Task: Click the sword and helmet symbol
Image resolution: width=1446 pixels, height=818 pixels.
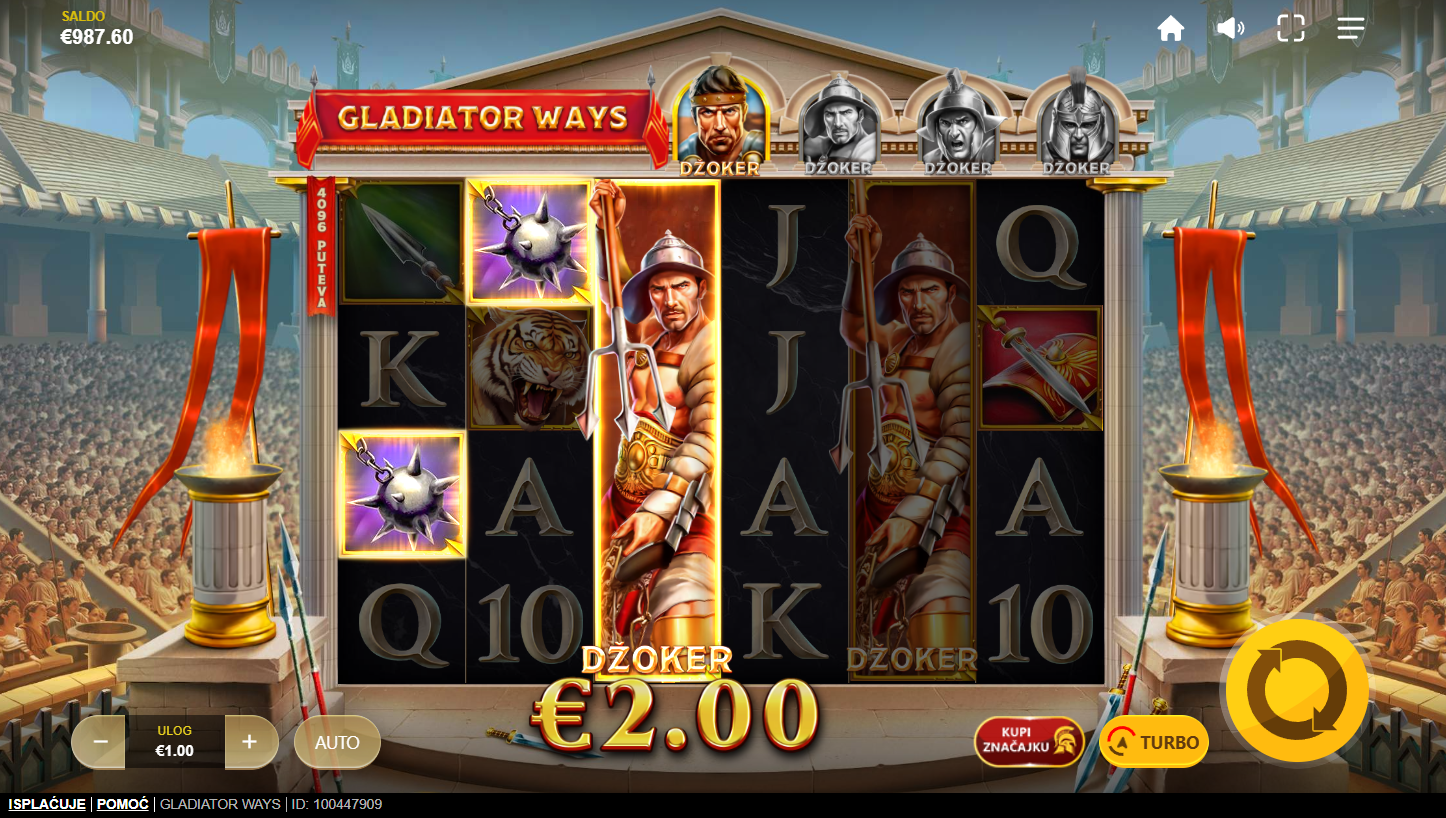Action: (1041, 368)
